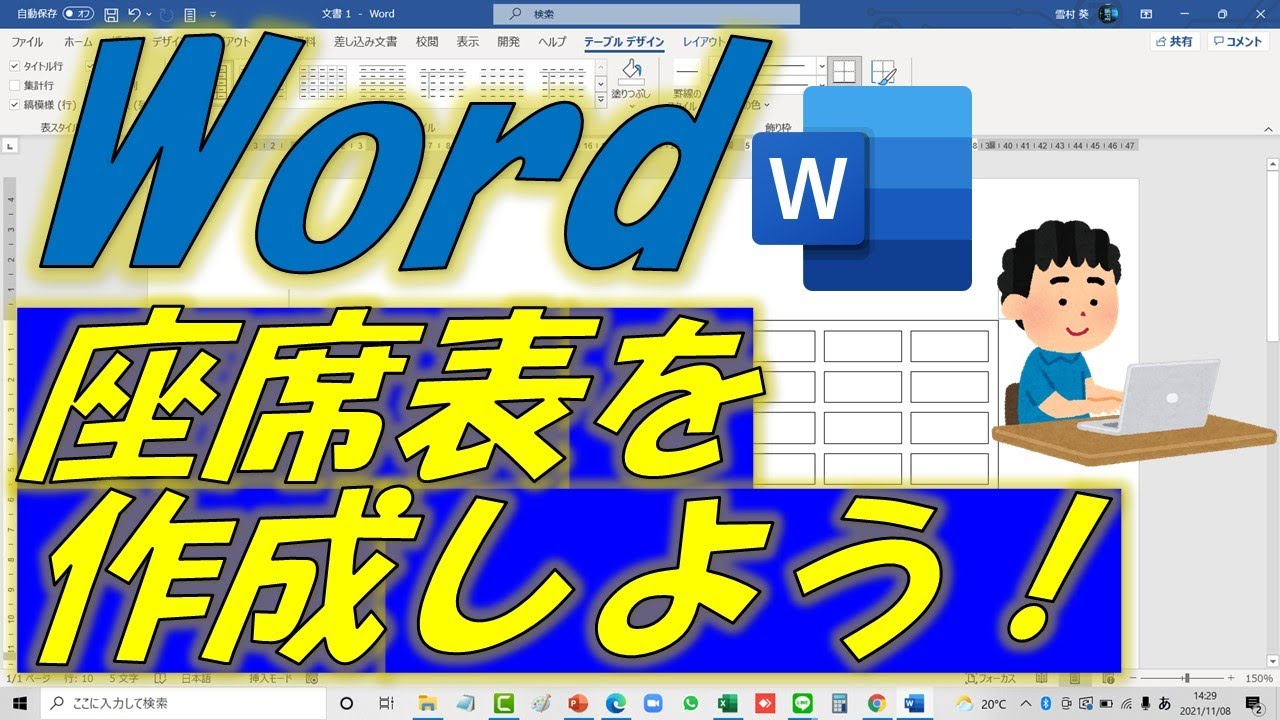
Task: Open the ファイル tab
Action: tap(27, 42)
